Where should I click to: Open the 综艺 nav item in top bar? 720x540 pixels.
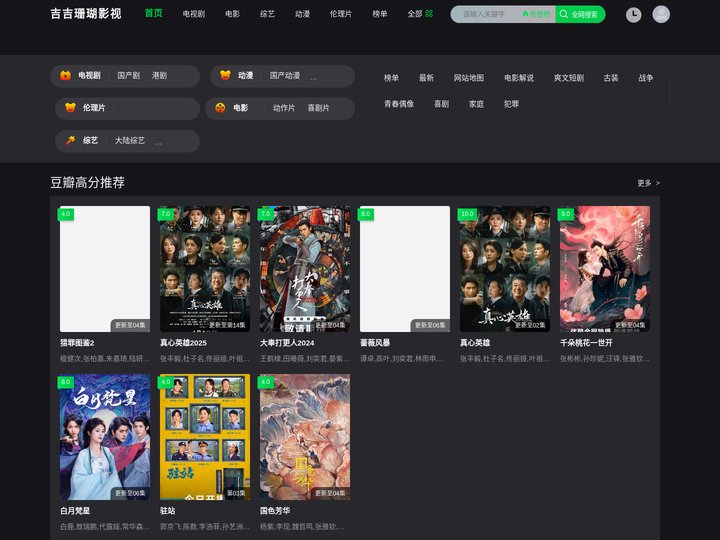click(x=267, y=14)
